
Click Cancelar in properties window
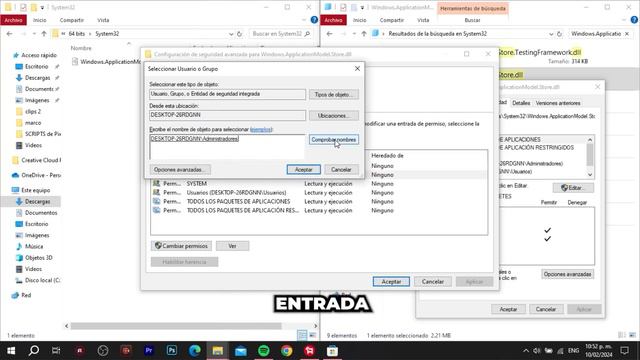click(x=546, y=309)
